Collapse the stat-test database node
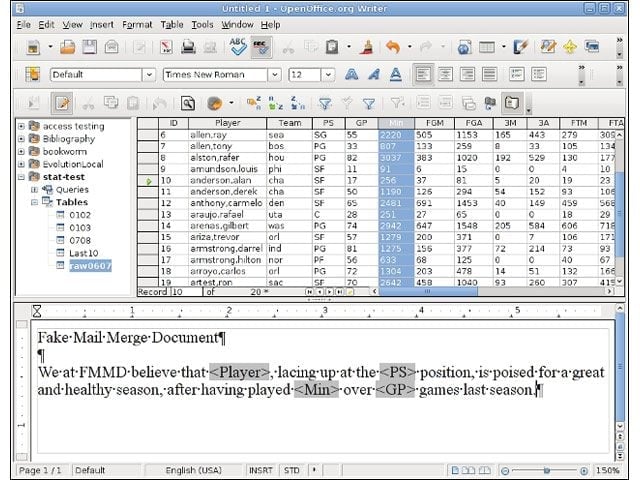Image resolution: width=640 pixels, height=480 pixels. click(x=21, y=177)
